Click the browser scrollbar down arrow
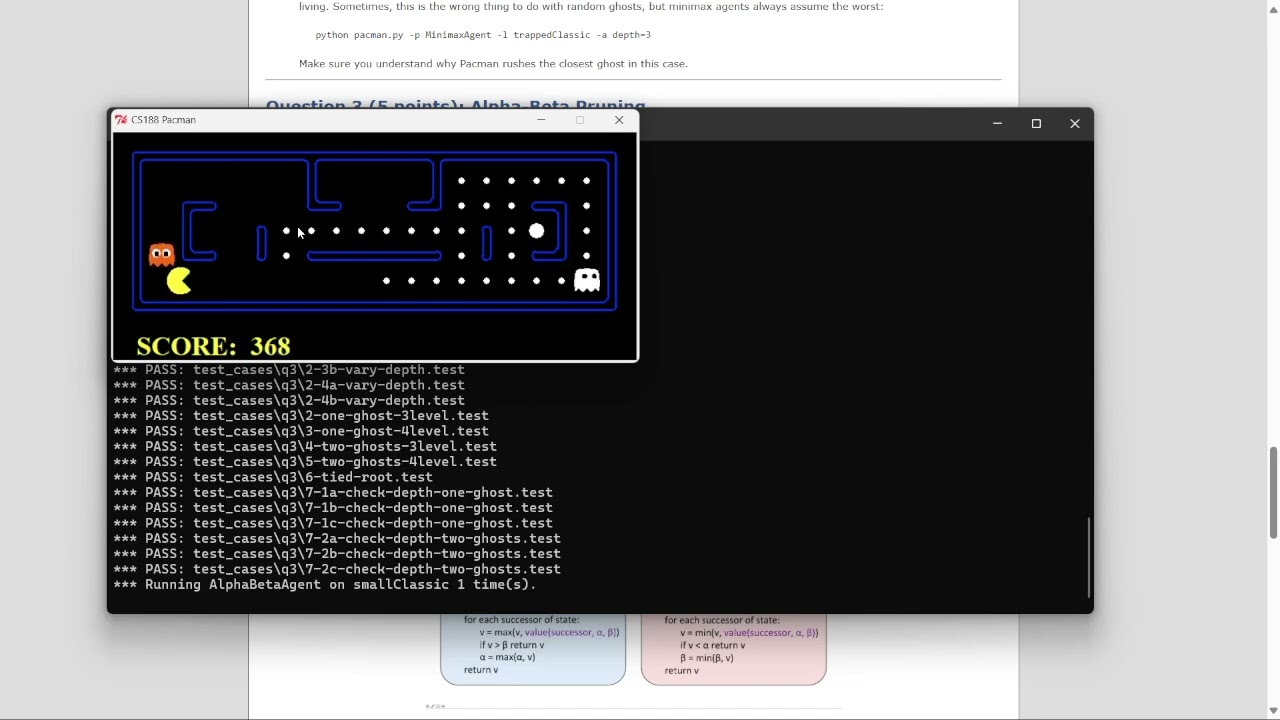 click(x=1273, y=711)
